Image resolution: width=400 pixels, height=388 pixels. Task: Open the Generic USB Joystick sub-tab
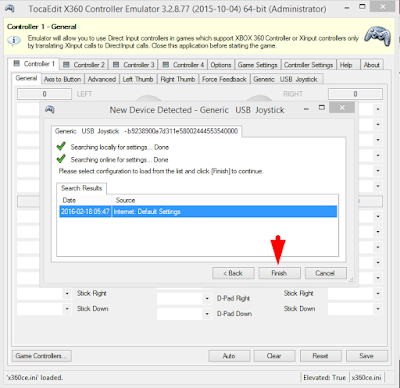pyautogui.click(x=286, y=79)
